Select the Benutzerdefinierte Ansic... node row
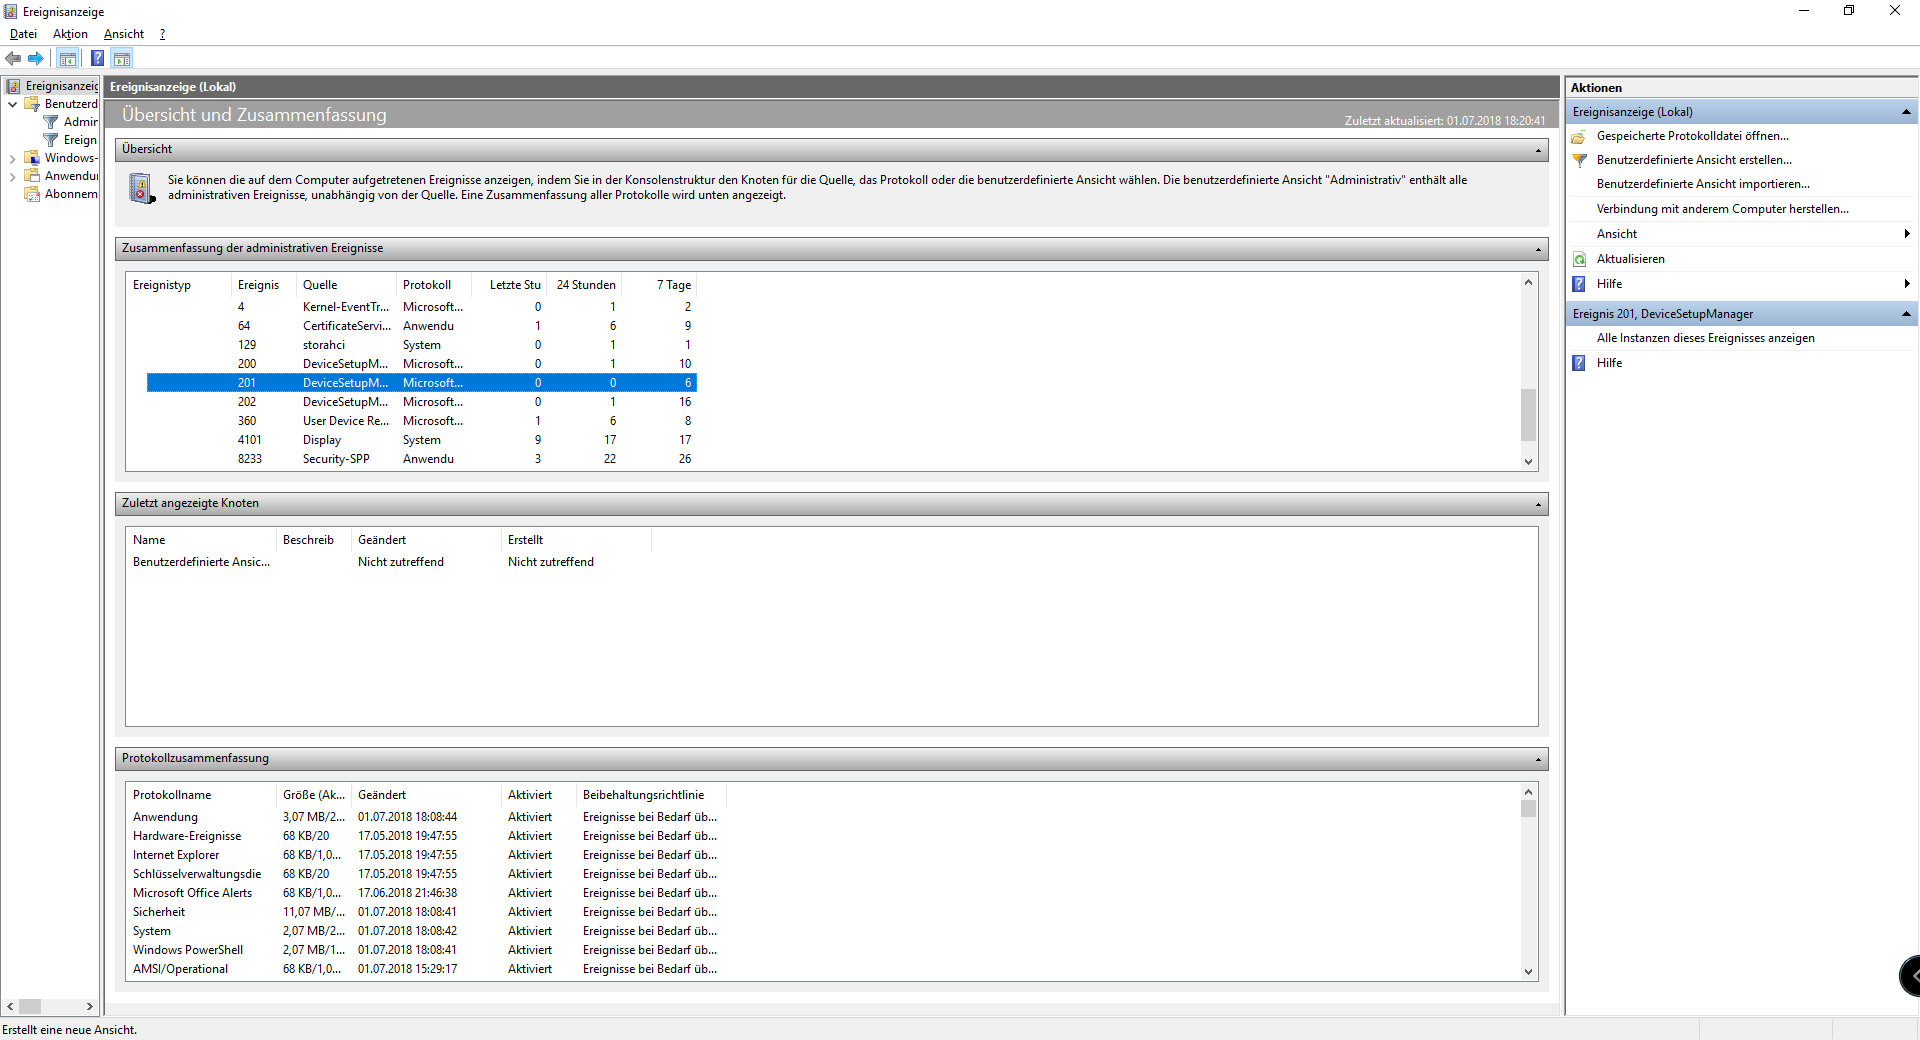Image resolution: width=1920 pixels, height=1040 pixels. point(390,562)
